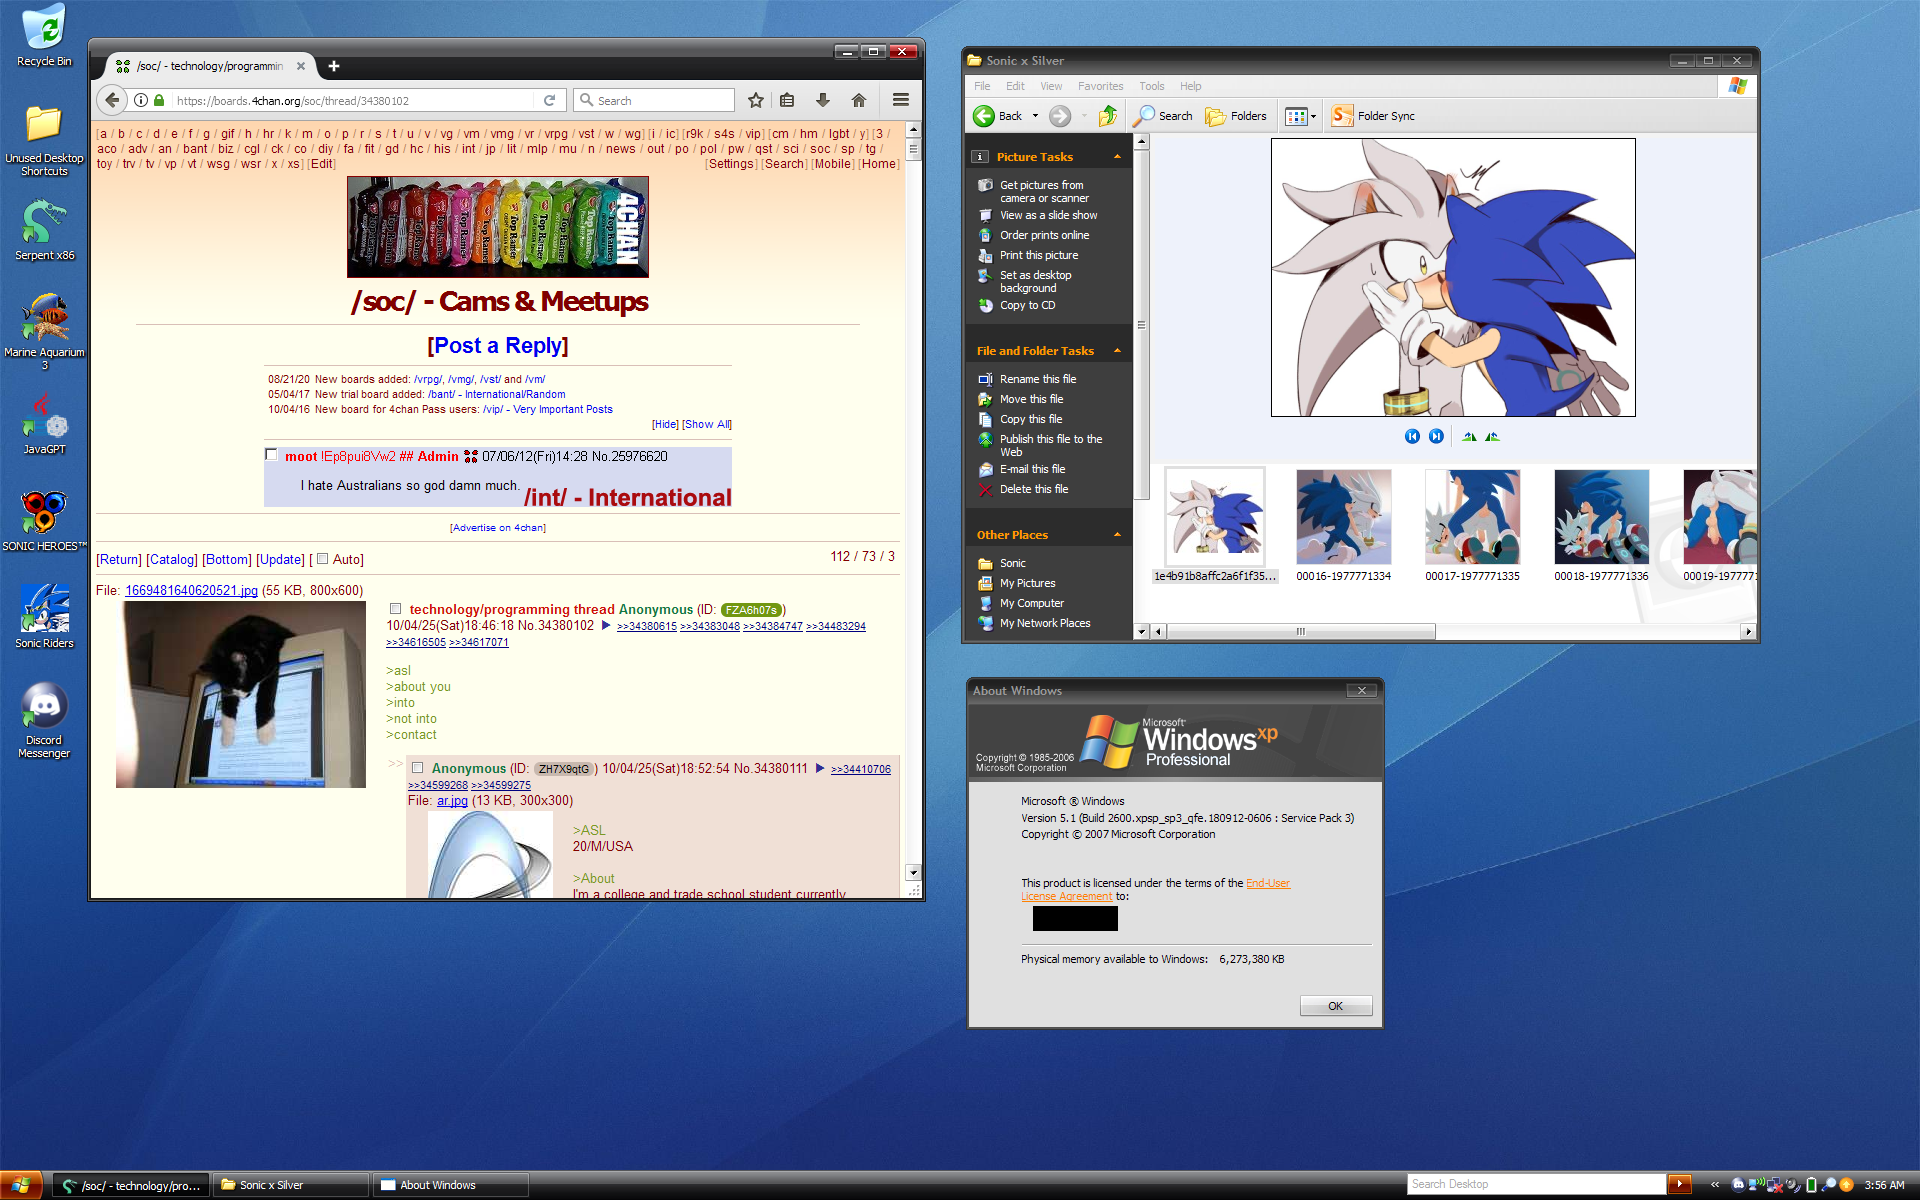Collapse the Picture Tasks panel
This screenshot has height=1200, width=1920.
(x=1117, y=157)
